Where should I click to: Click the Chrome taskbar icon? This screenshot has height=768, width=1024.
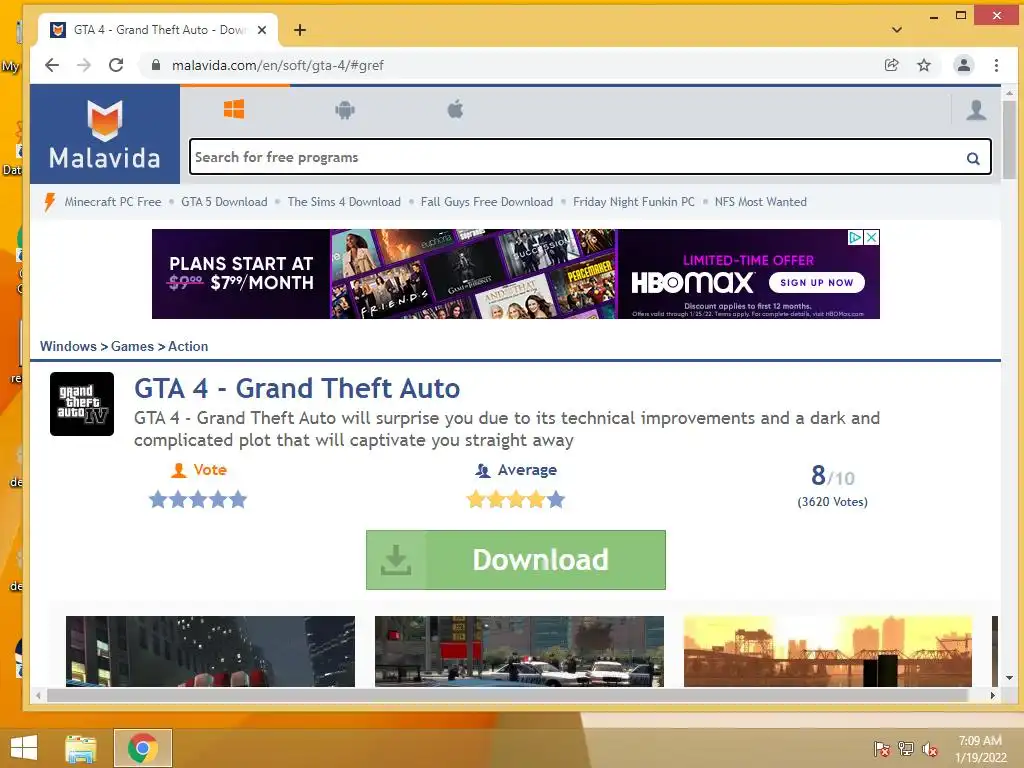[142, 748]
